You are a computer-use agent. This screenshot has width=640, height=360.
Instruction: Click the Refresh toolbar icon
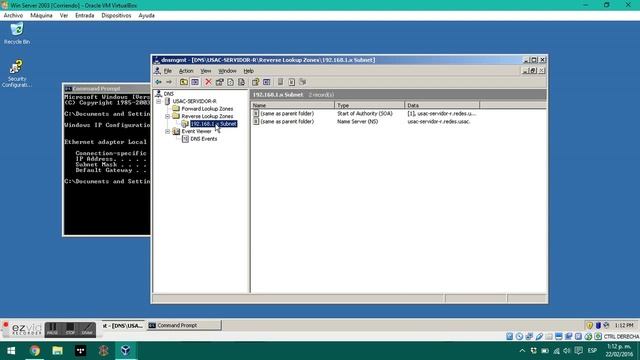click(x=230, y=82)
